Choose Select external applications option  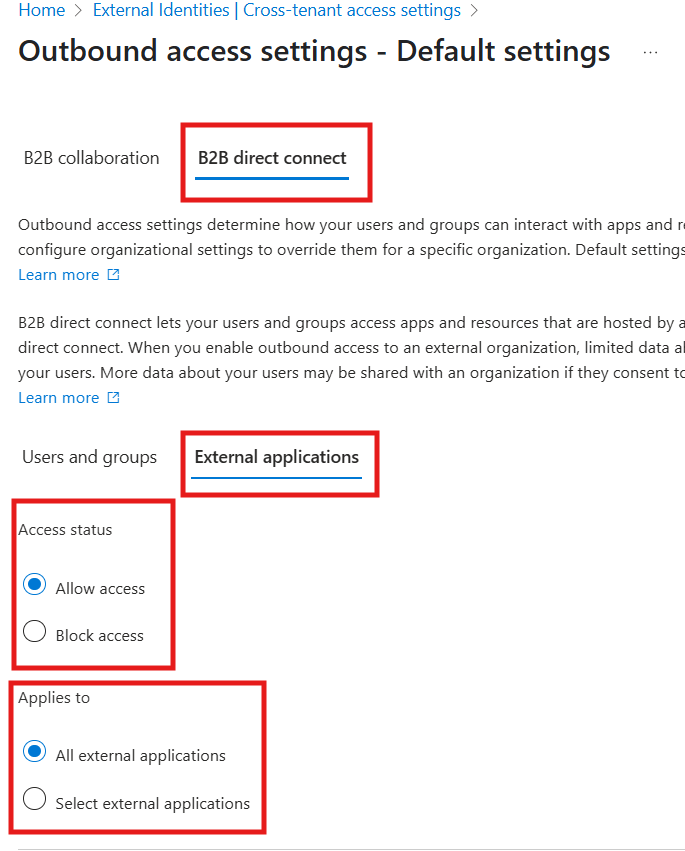(34, 801)
